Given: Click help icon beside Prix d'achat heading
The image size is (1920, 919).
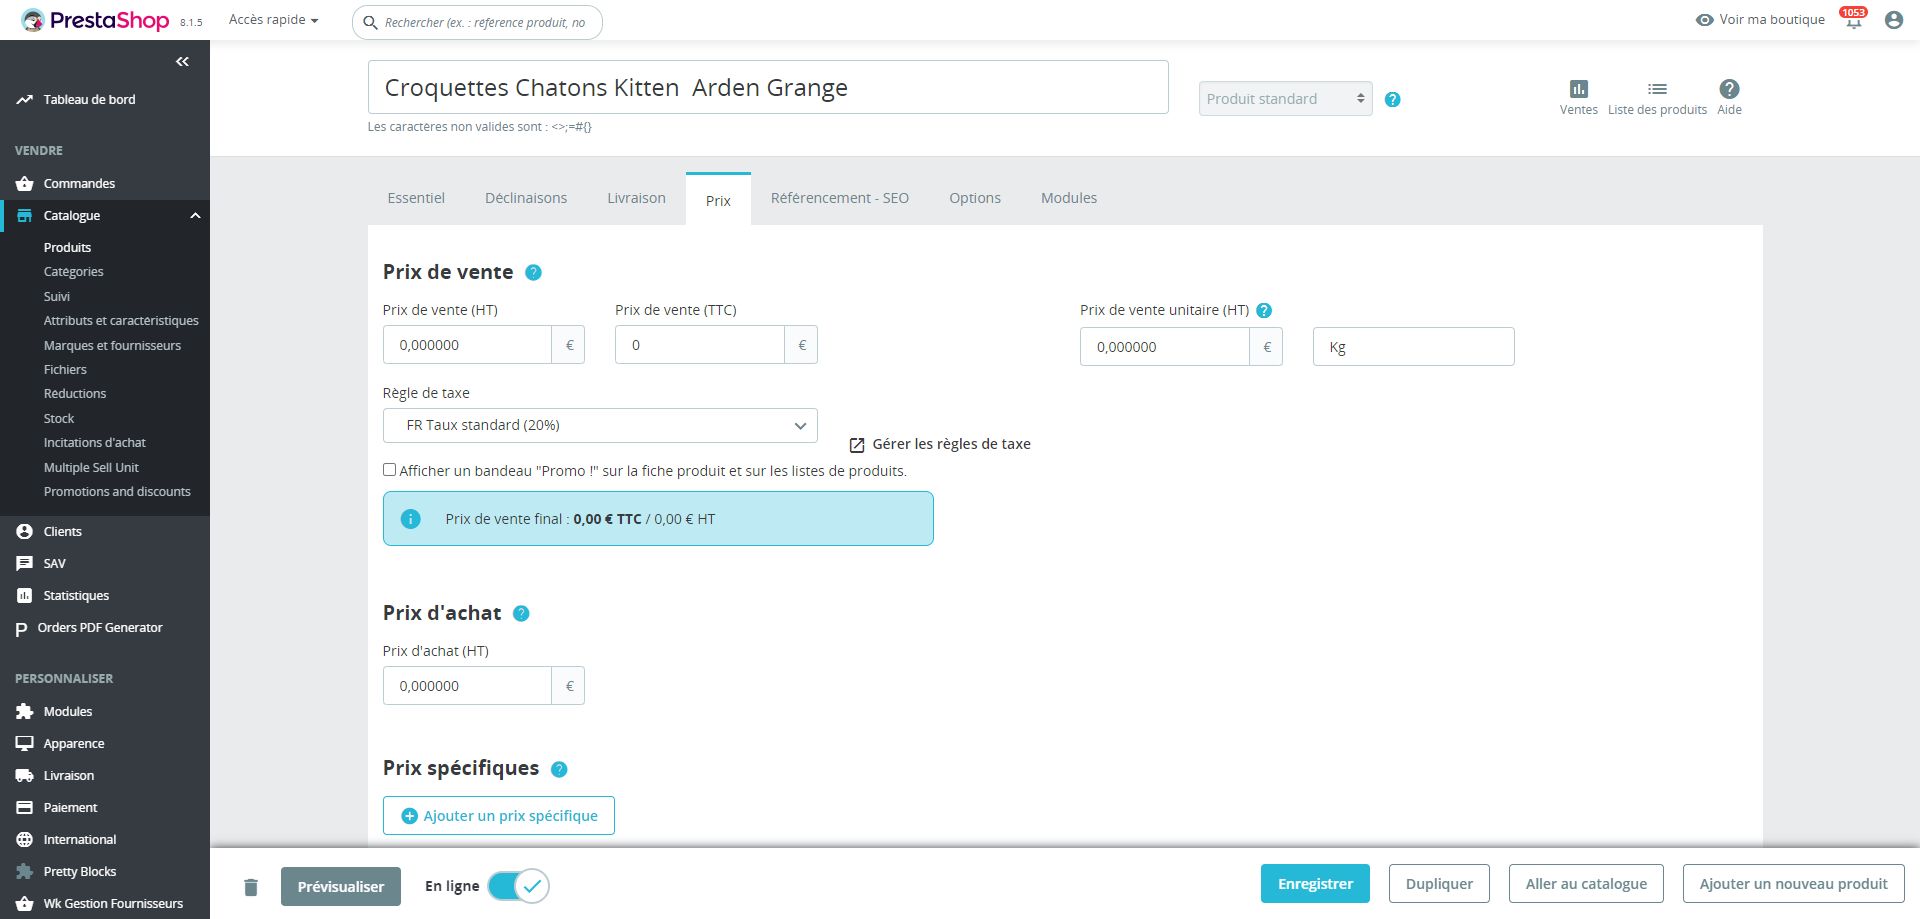Looking at the screenshot, I should point(521,613).
